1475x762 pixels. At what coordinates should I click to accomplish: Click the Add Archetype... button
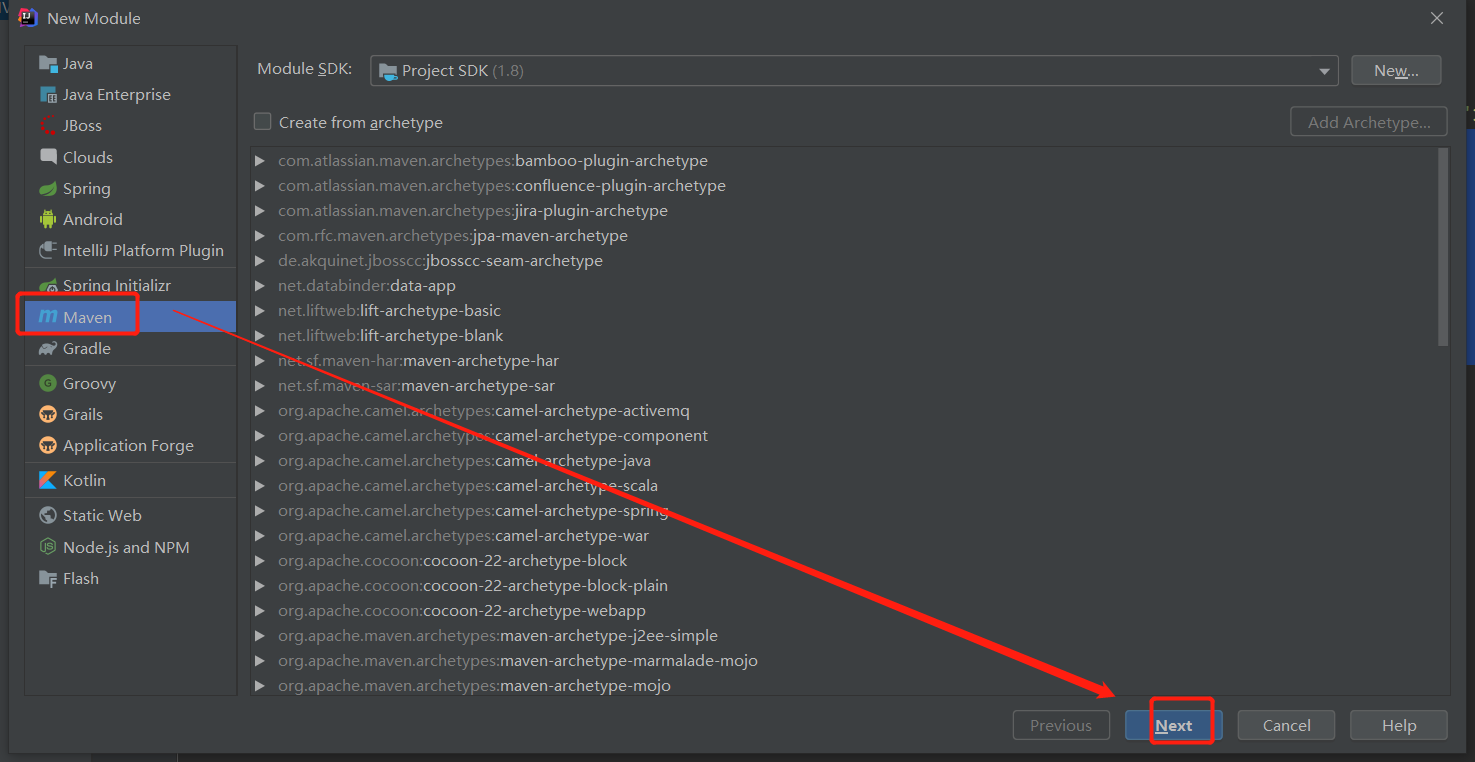[1369, 122]
